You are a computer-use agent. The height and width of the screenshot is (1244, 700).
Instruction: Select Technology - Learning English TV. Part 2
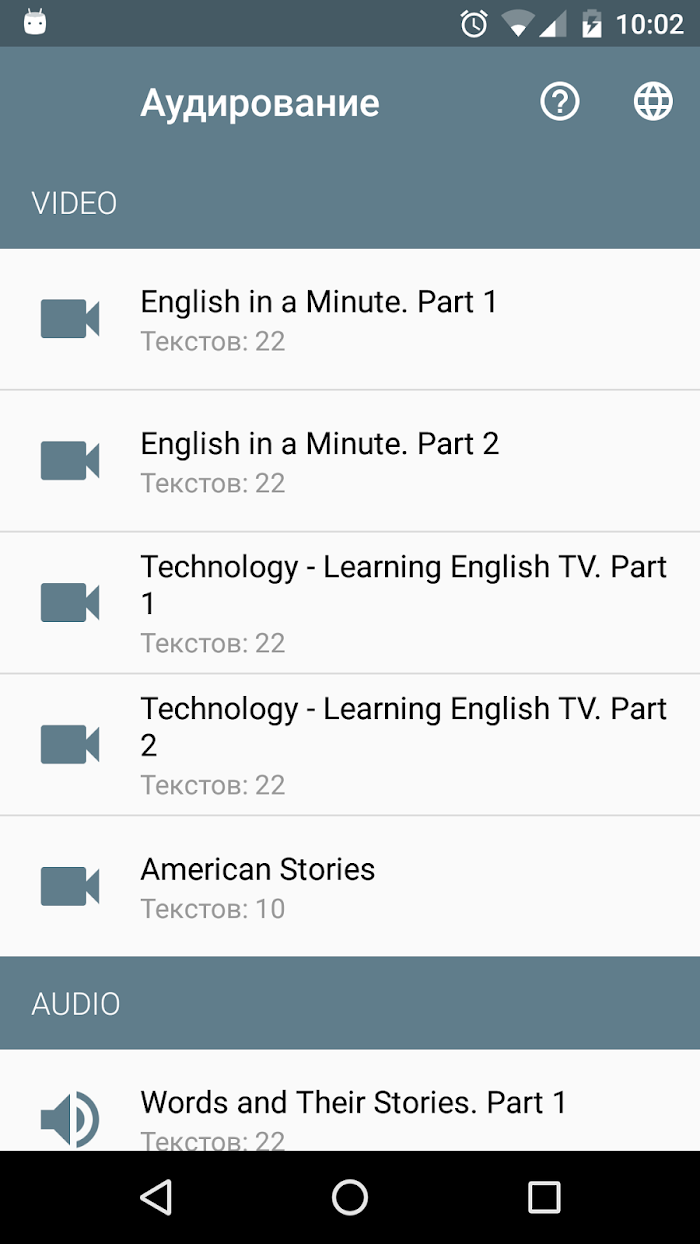coord(350,745)
